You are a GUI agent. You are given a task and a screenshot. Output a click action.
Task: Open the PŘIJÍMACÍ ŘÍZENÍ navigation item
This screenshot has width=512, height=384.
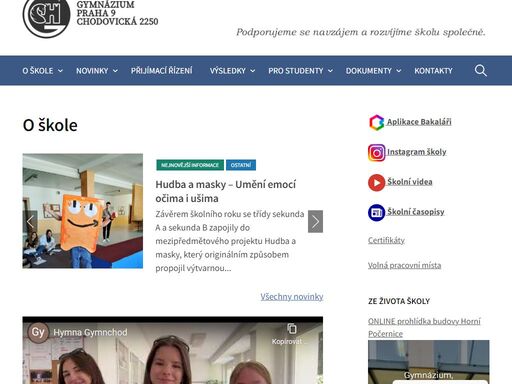tap(161, 71)
